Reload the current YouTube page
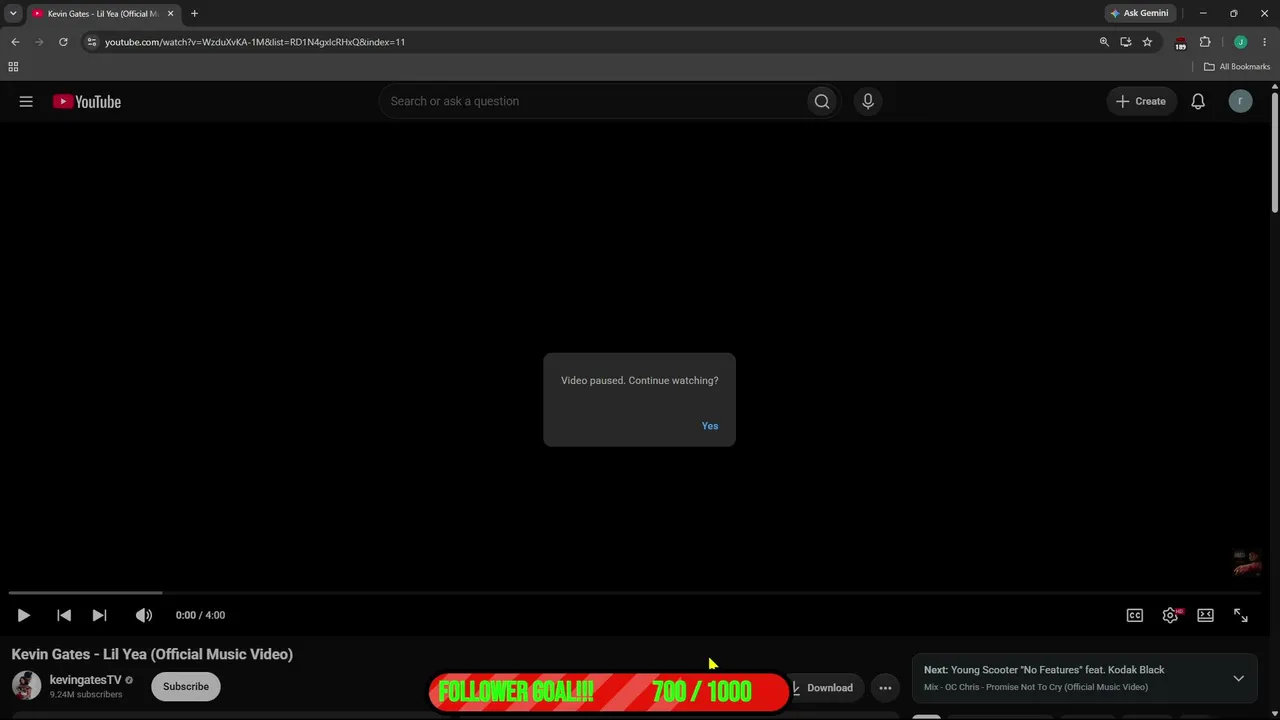The width and height of the screenshot is (1280, 720). pyautogui.click(x=63, y=42)
